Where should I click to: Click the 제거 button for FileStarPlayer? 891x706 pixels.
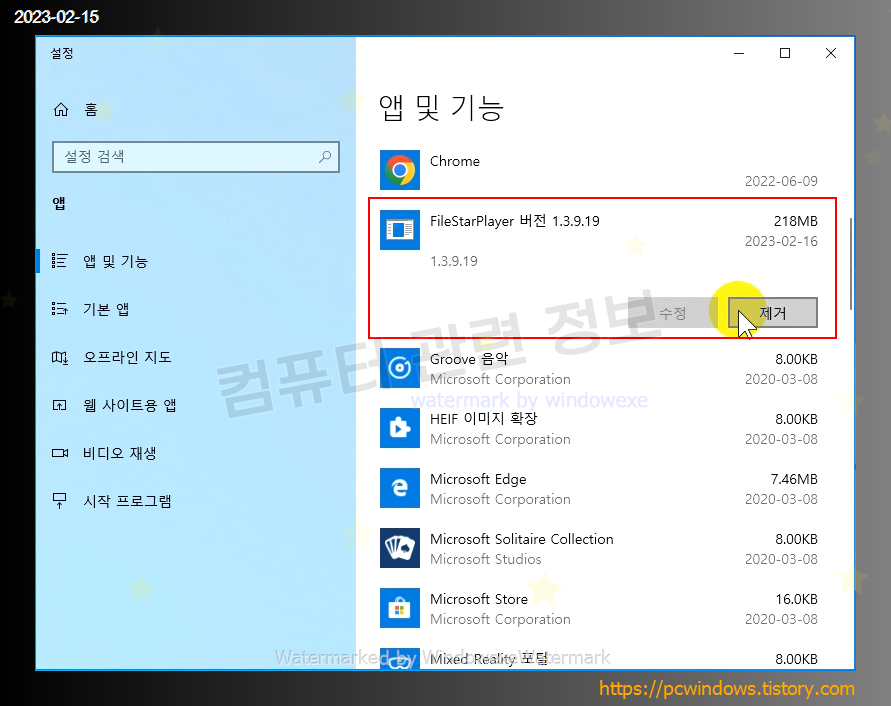point(773,313)
